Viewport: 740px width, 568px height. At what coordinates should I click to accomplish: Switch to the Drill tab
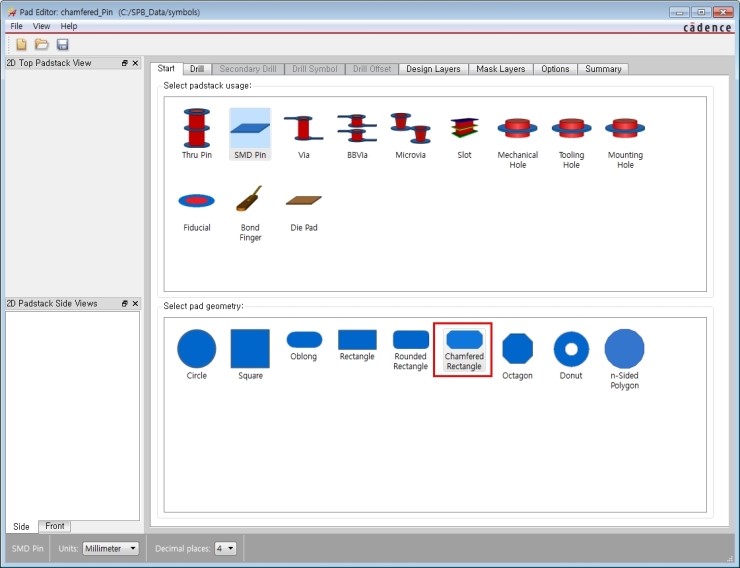click(197, 69)
